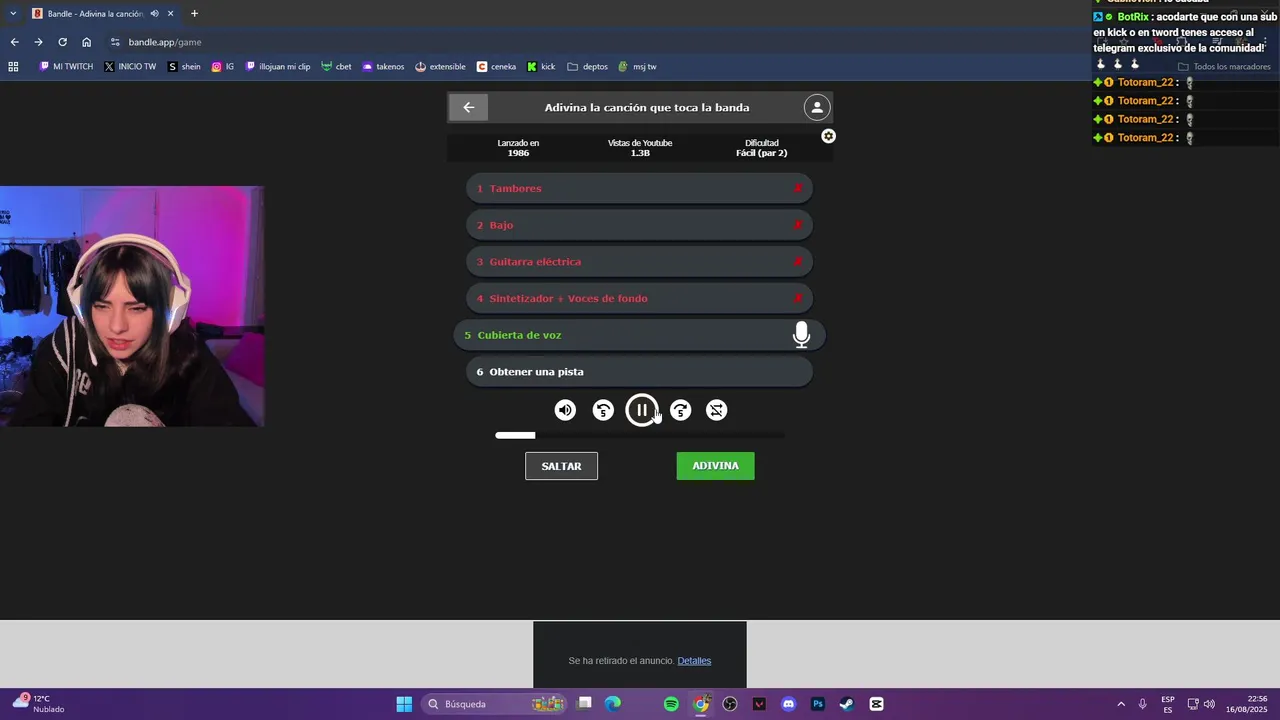Click Obtener una pista row
1280x720 pixels.
[x=639, y=372]
